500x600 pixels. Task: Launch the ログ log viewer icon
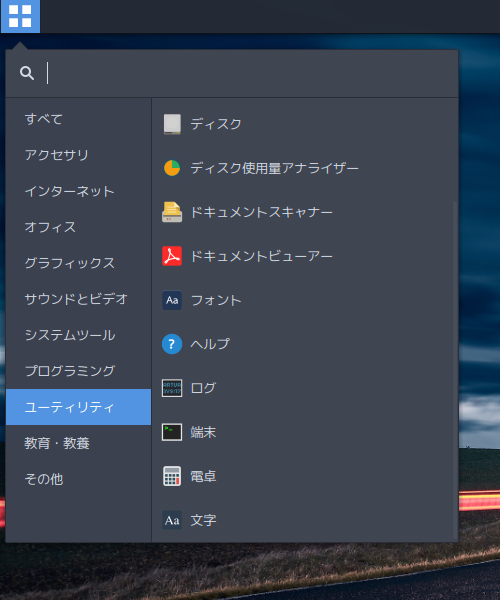pyautogui.click(x=172, y=388)
